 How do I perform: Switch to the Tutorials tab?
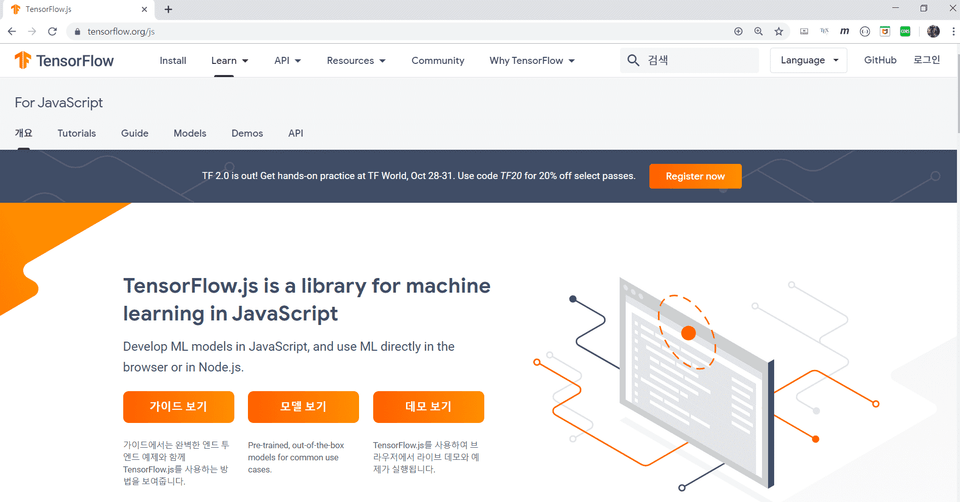77,133
